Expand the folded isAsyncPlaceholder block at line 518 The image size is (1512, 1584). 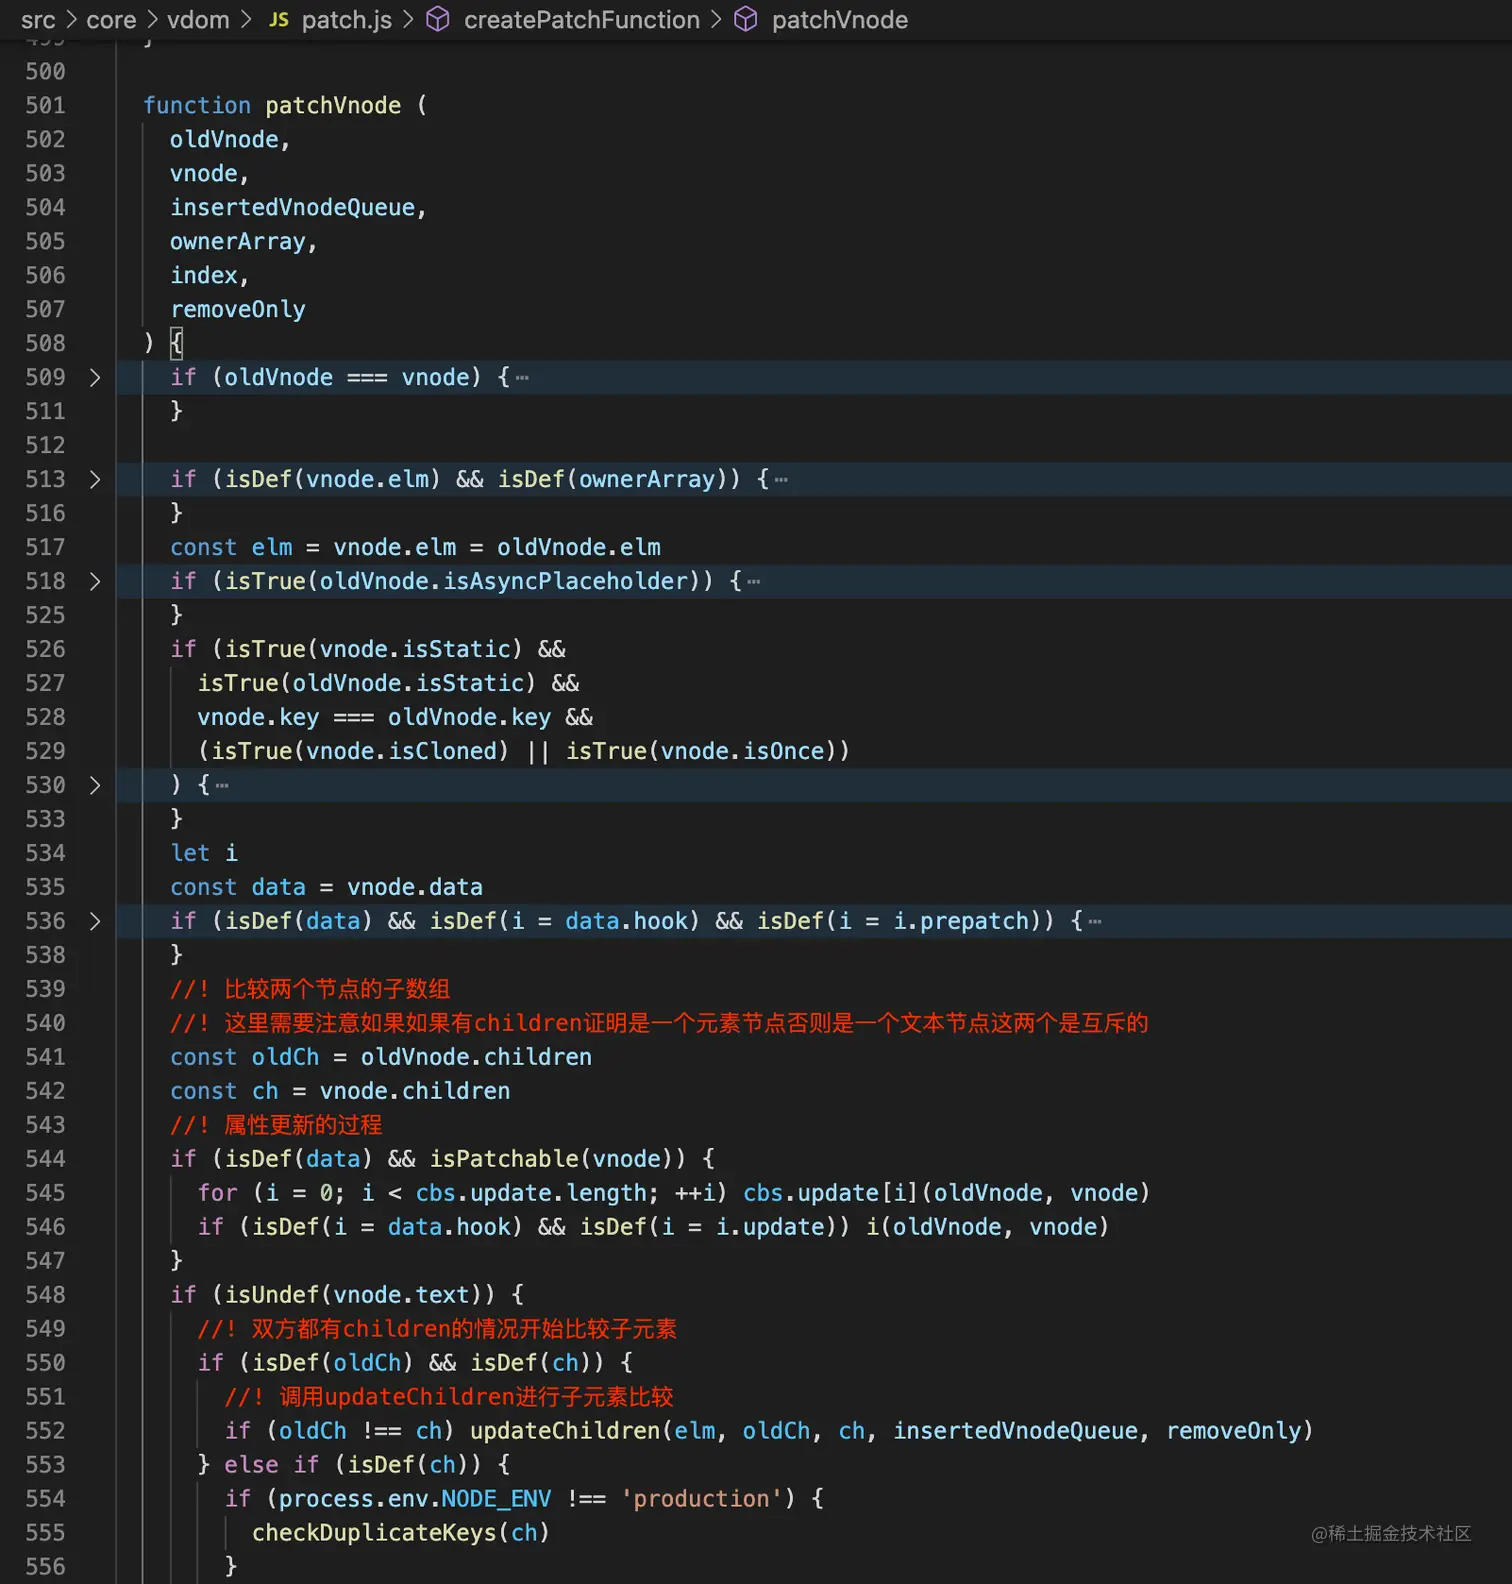click(x=95, y=581)
